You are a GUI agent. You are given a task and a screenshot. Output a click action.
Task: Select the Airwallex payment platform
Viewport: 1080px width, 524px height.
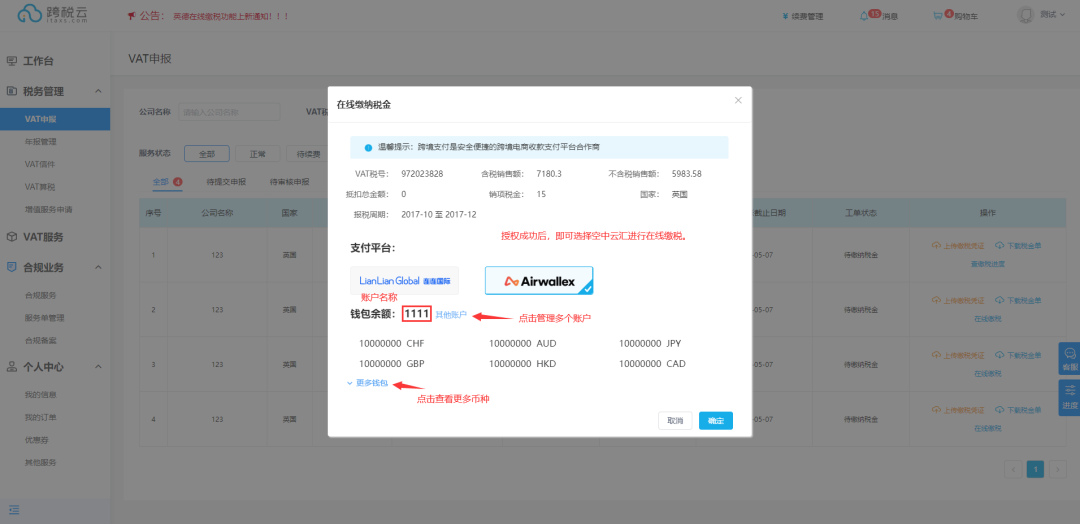click(539, 281)
